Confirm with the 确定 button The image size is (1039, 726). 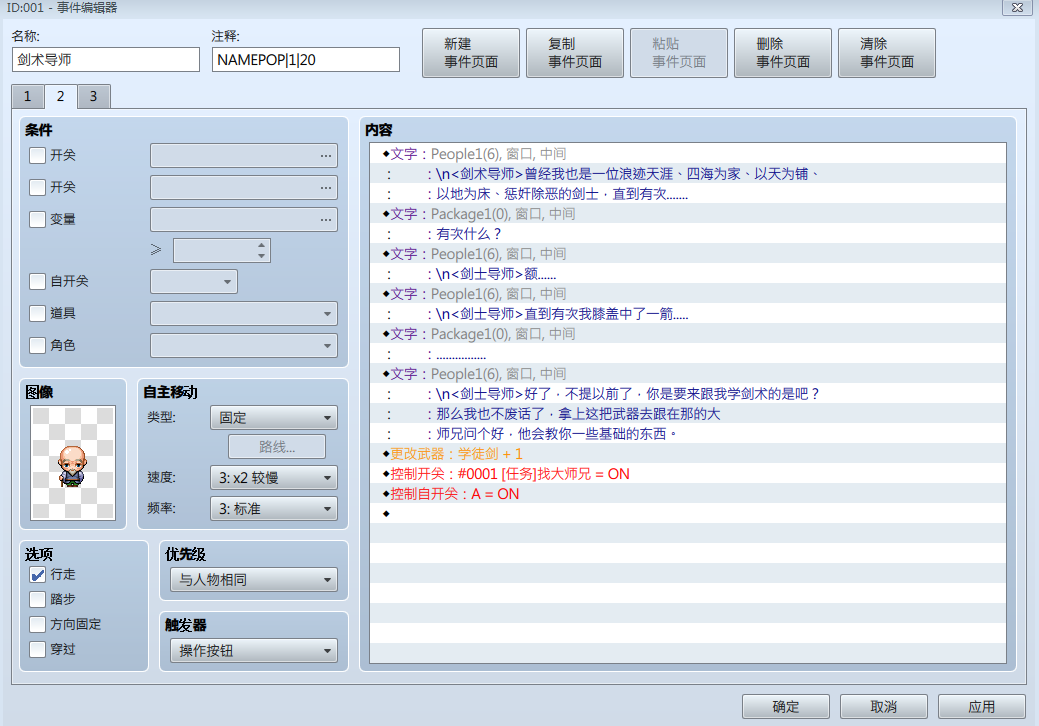[786, 707]
